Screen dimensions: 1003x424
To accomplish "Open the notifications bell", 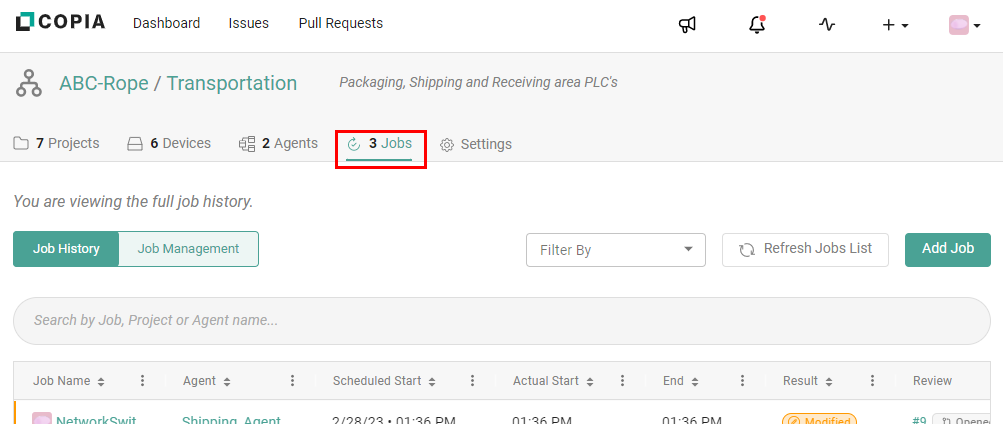I will pyautogui.click(x=757, y=24).
